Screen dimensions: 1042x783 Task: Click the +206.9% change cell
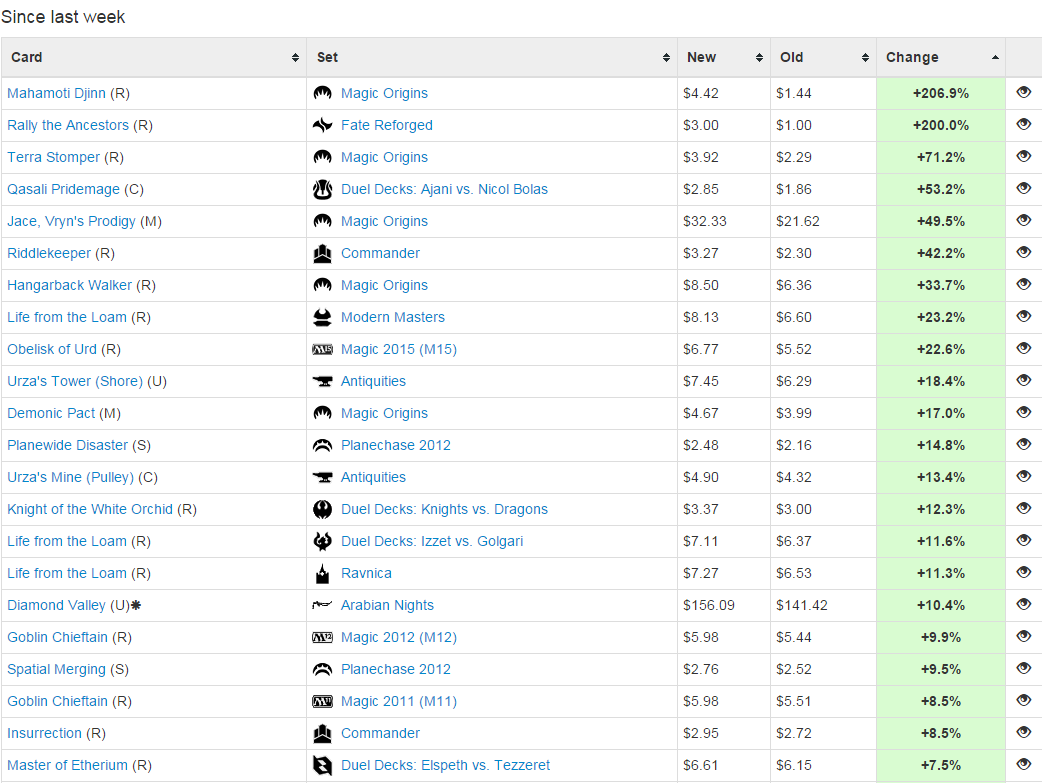(x=941, y=93)
